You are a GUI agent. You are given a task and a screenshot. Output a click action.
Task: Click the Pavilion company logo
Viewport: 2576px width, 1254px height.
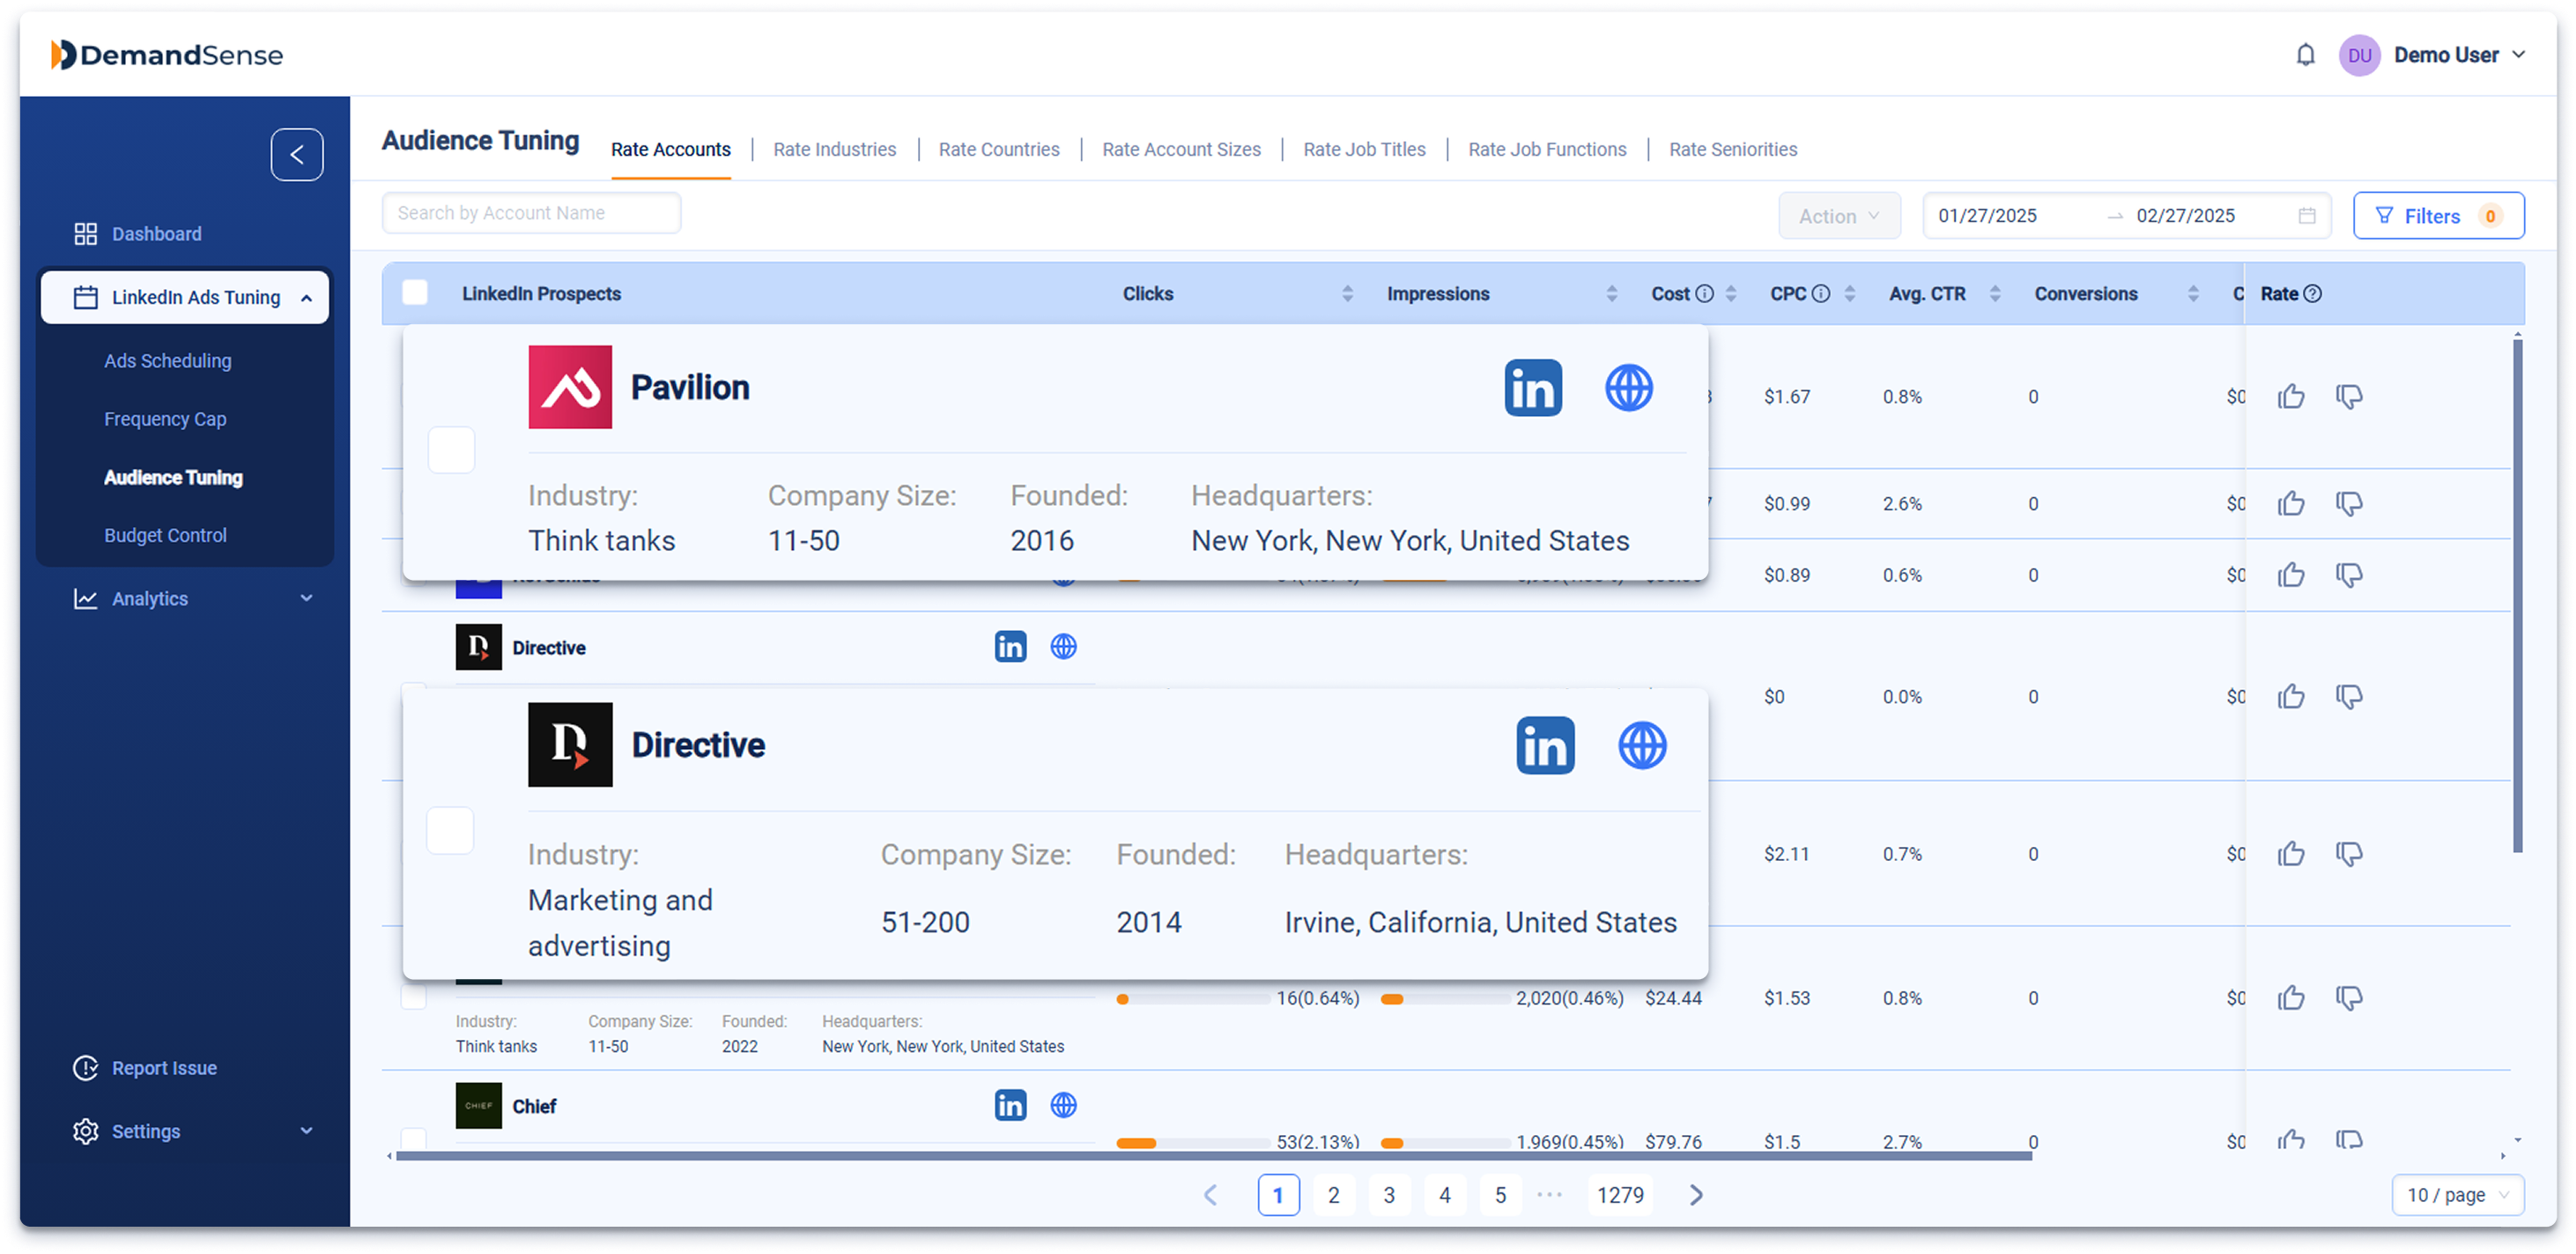[x=570, y=387]
